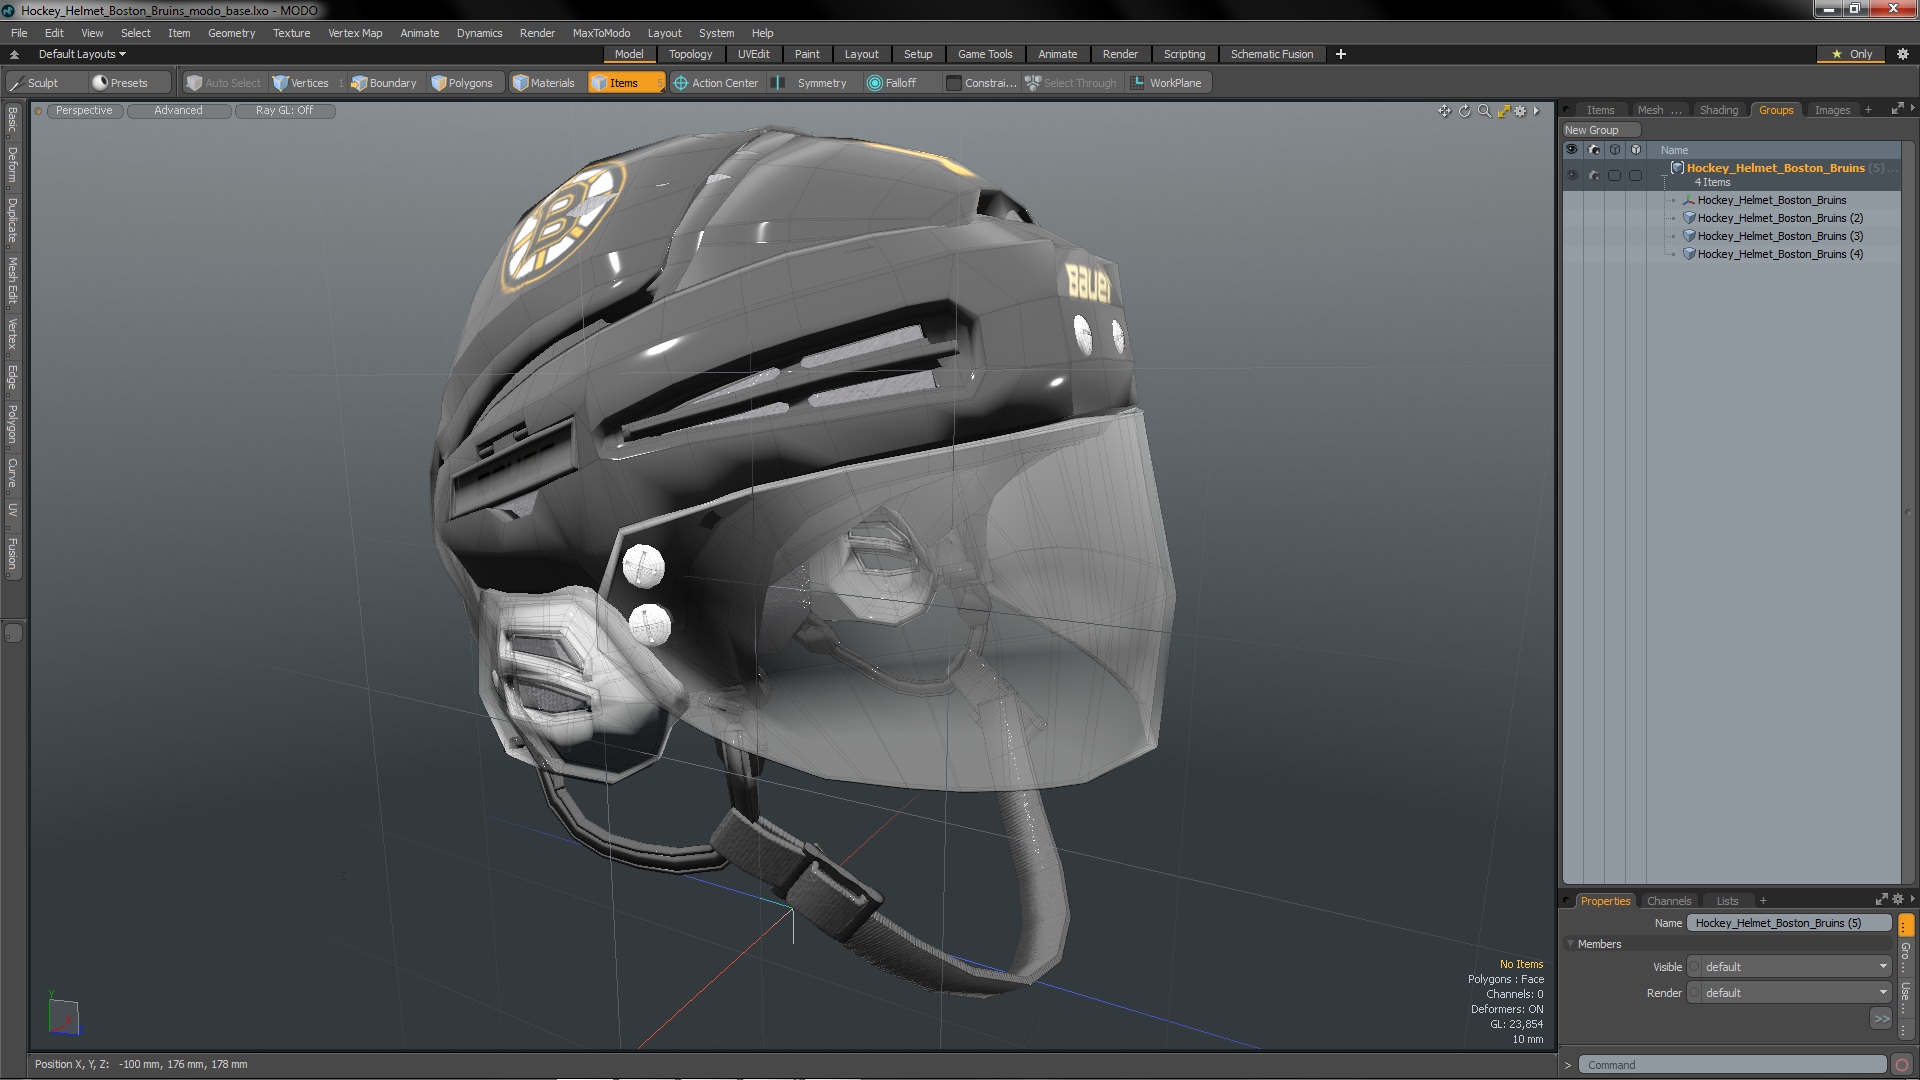This screenshot has height=1080, width=1920.
Task: Open the Visible default dropdown
Action: point(1789,967)
